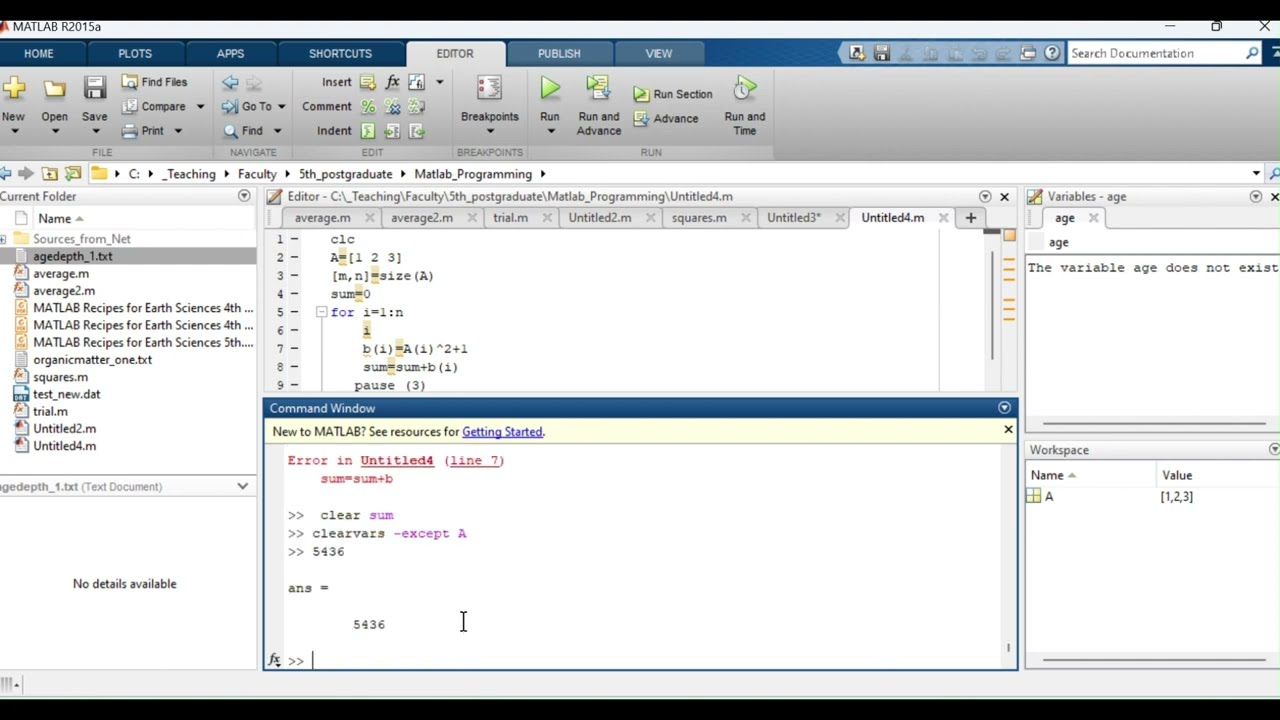Go up one folder level in the address bar
Image resolution: width=1280 pixels, height=720 pixels.
tap(49, 174)
